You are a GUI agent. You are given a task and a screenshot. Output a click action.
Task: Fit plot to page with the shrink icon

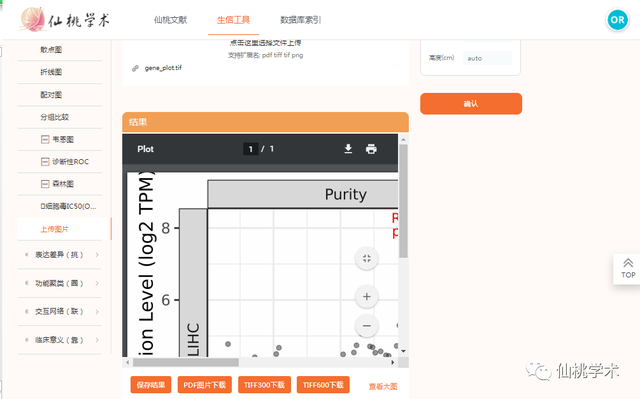click(x=367, y=258)
